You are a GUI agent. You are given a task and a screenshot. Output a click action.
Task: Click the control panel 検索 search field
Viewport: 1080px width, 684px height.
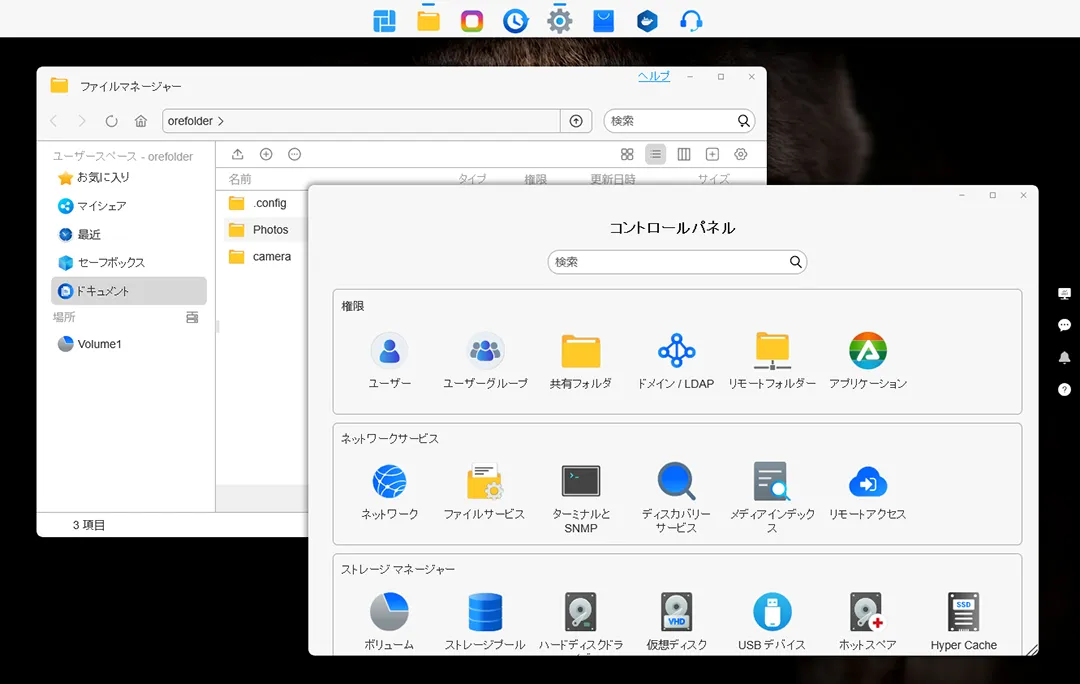[x=670, y=262]
